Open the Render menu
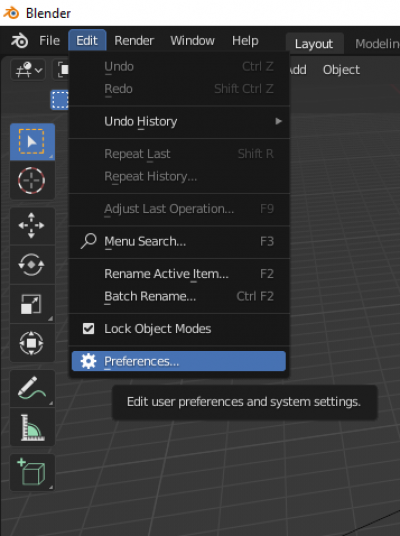Image resolution: width=400 pixels, height=536 pixels. pos(134,41)
